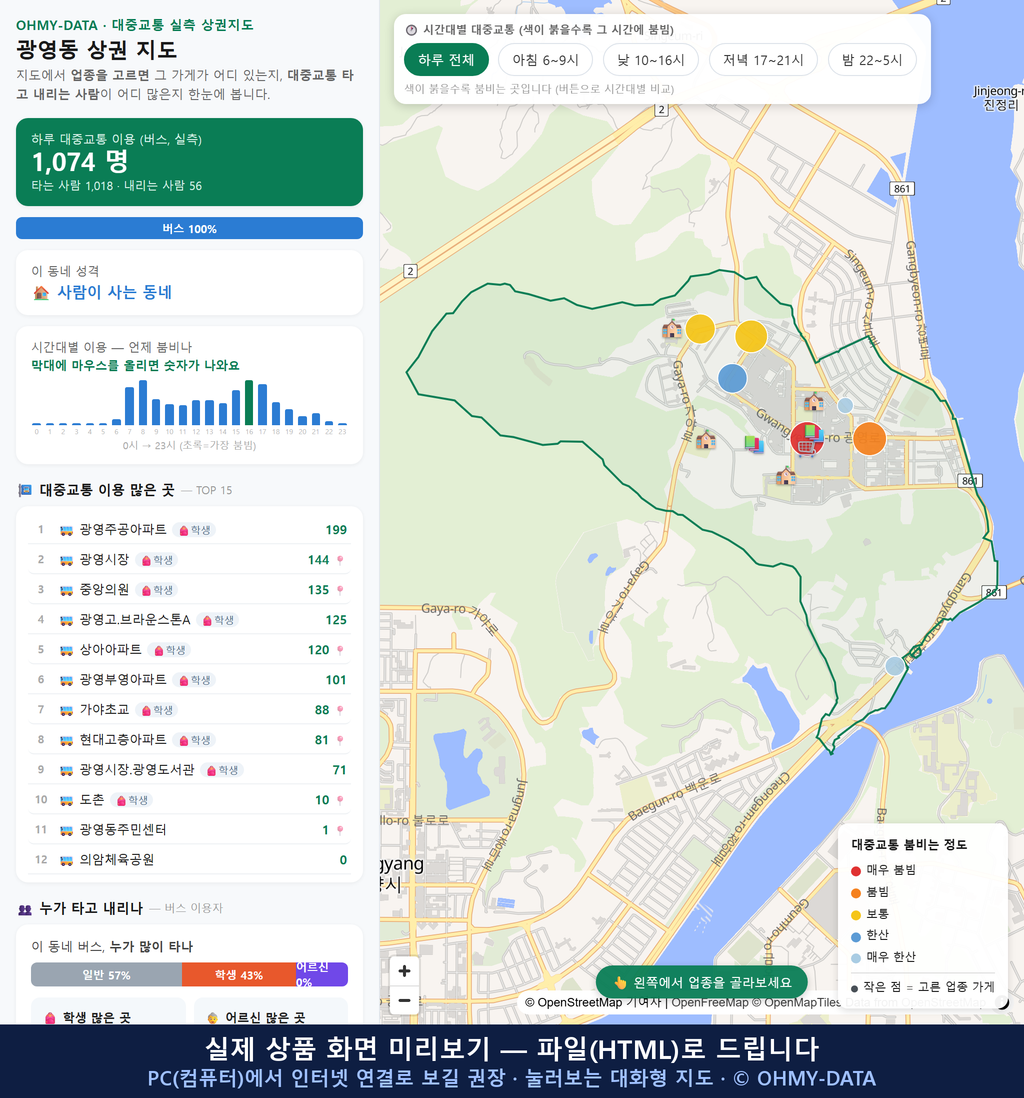Click the 광영동주민센터 row name
The height and width of the screenshot is (1098, 1024).
click(x=123, y=831)
